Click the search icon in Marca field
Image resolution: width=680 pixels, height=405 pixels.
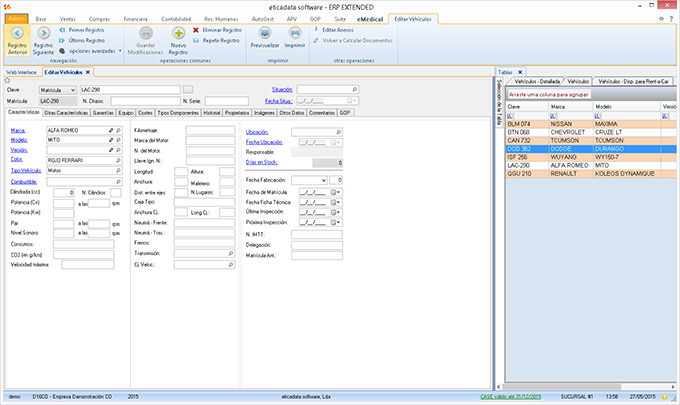117,131
